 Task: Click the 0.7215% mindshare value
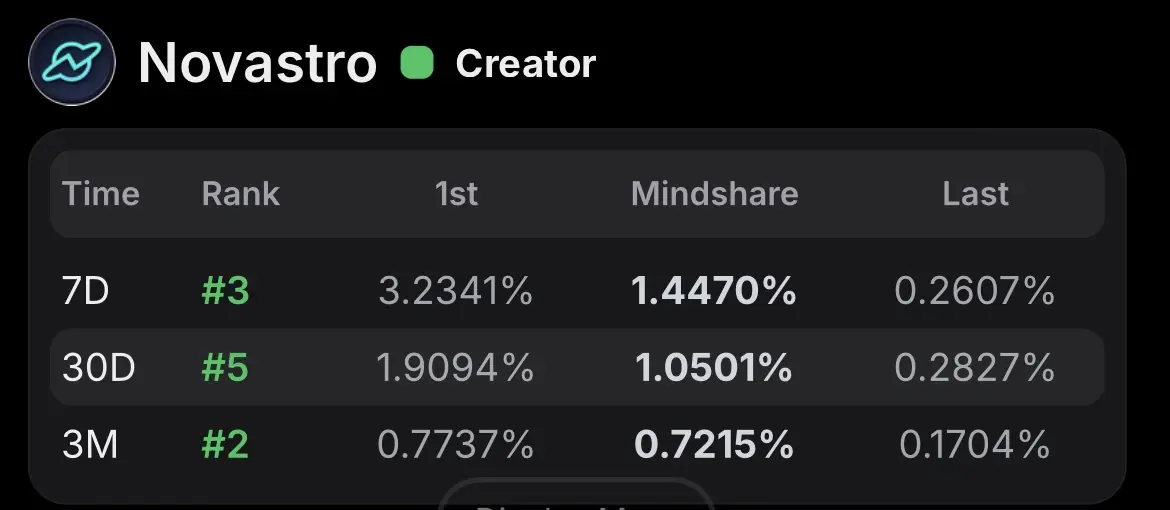713,444
